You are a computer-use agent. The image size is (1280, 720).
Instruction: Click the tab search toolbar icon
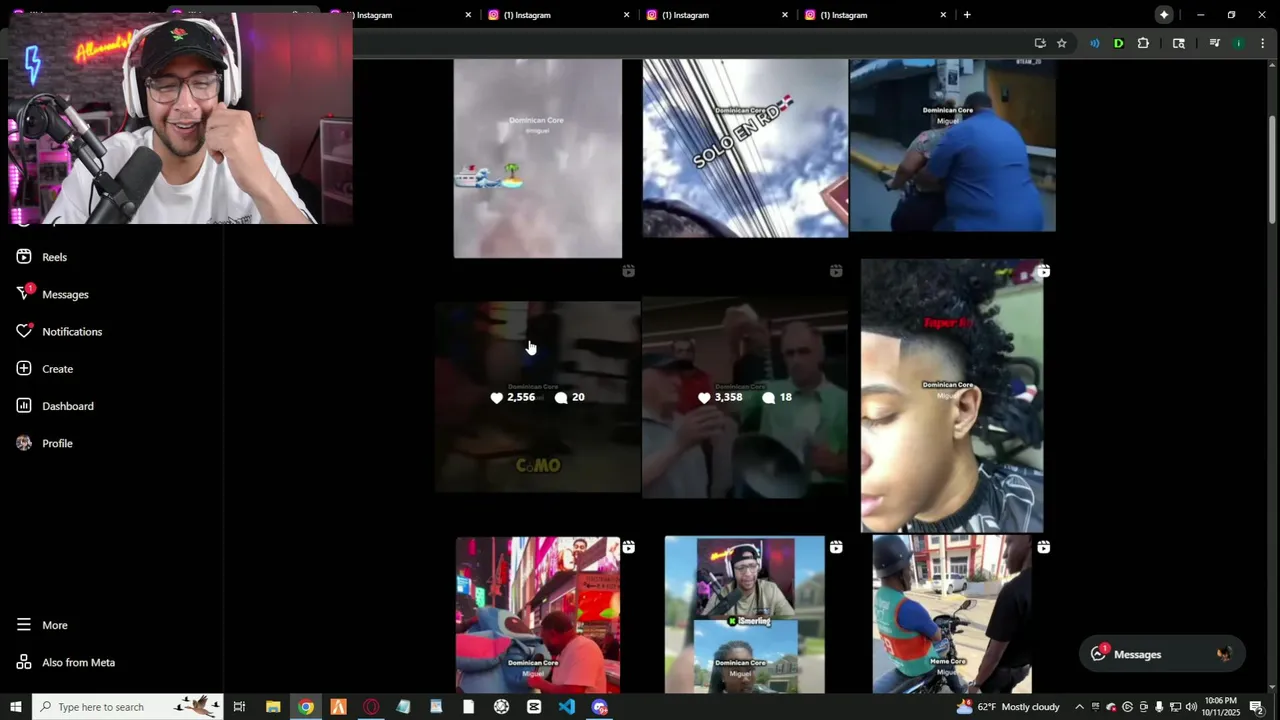coord(1179,43)
